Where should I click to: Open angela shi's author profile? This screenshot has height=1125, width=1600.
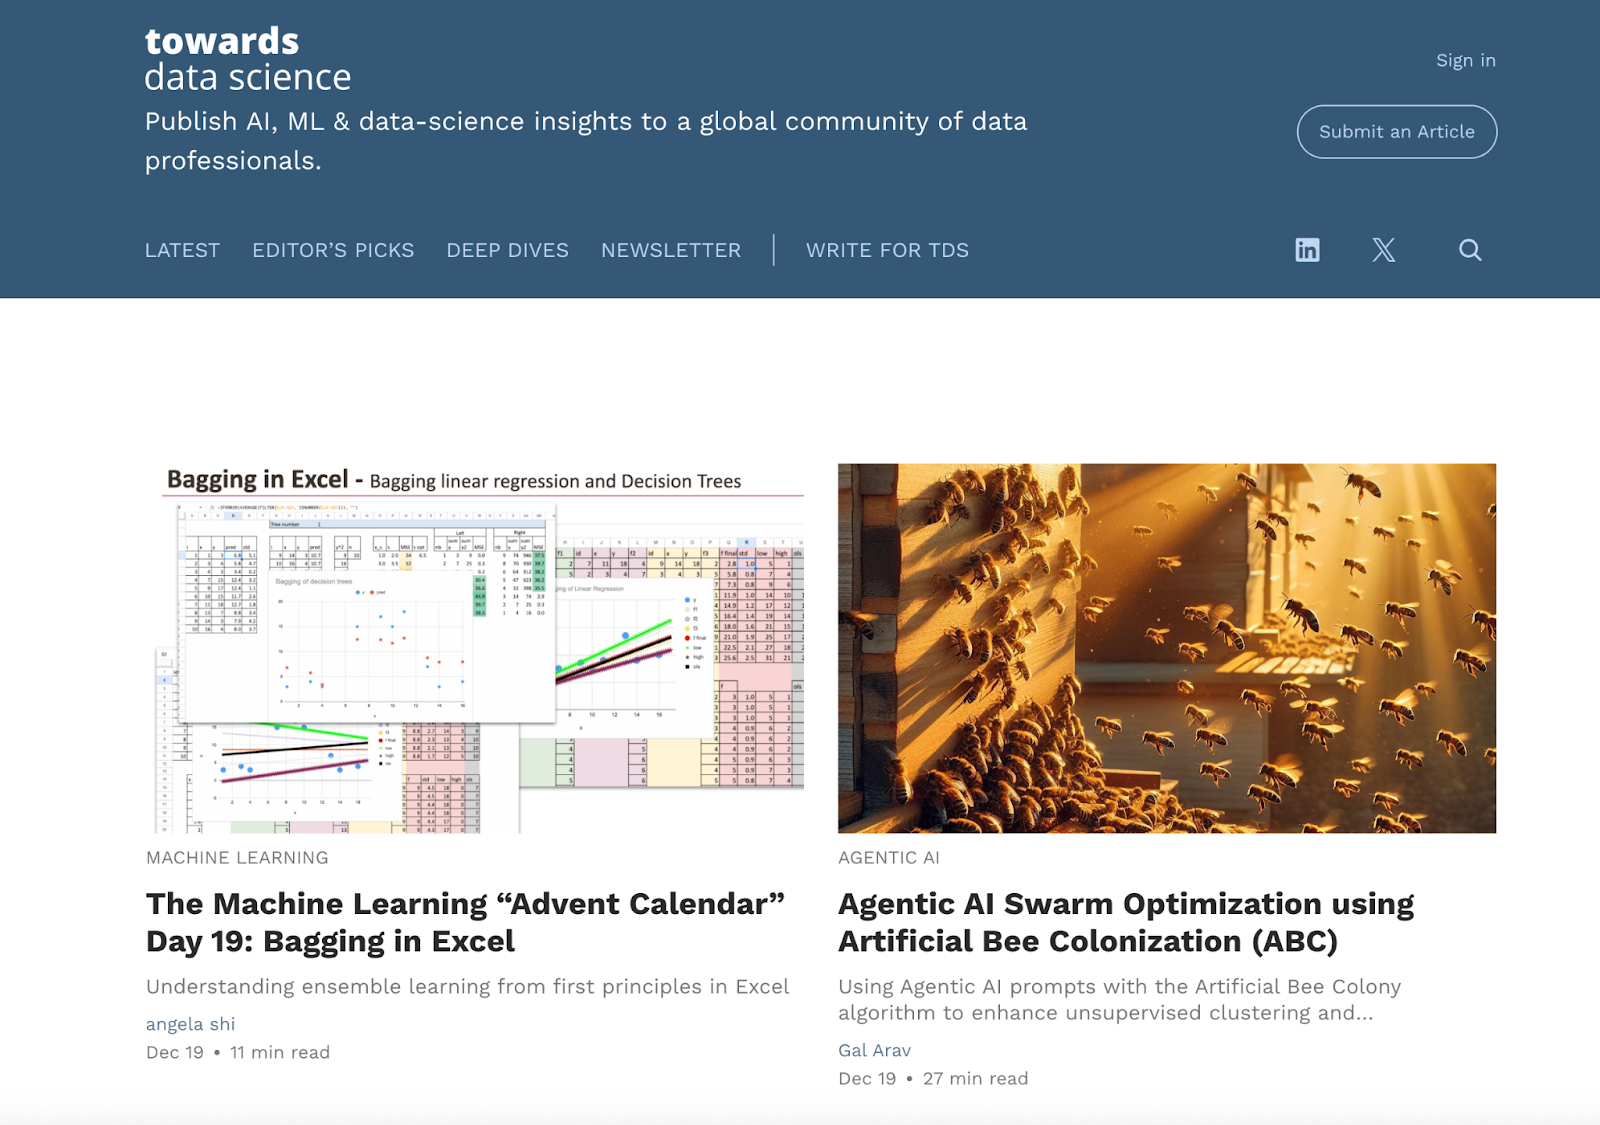[x=190, y=1023]
